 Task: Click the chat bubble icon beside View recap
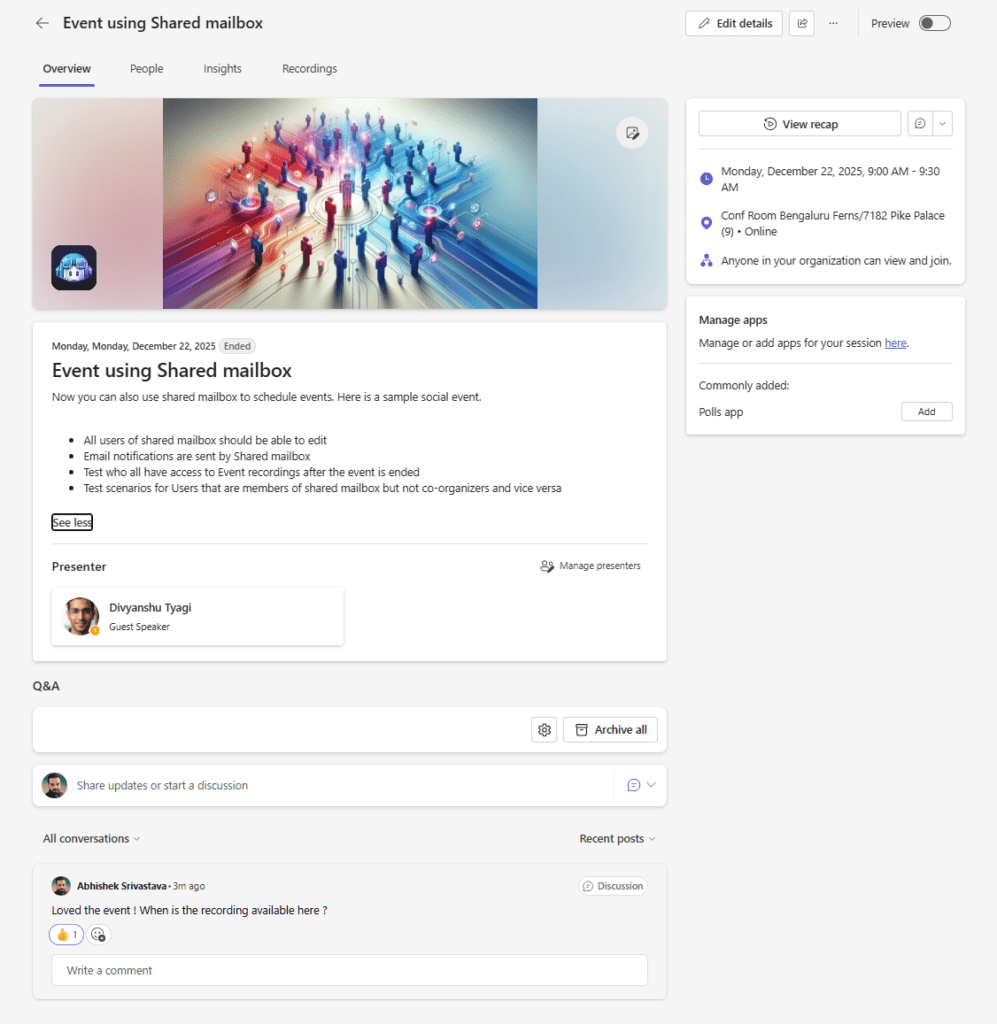point(920,123)
